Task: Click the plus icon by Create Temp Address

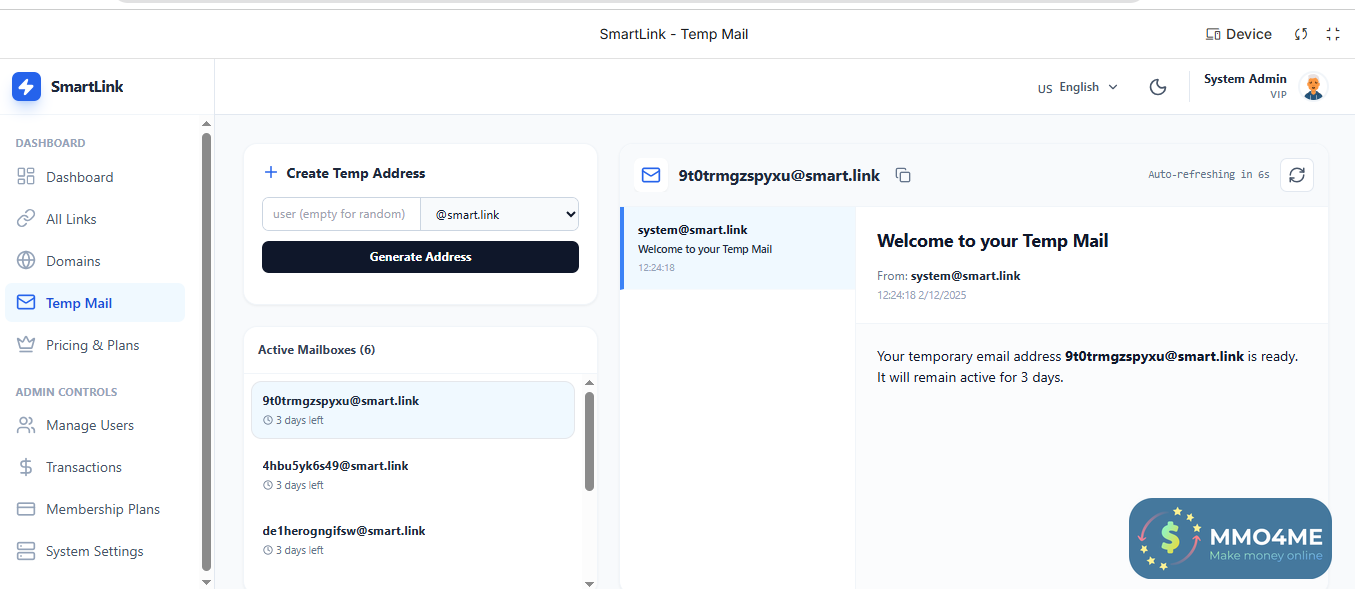Action: 270,173
